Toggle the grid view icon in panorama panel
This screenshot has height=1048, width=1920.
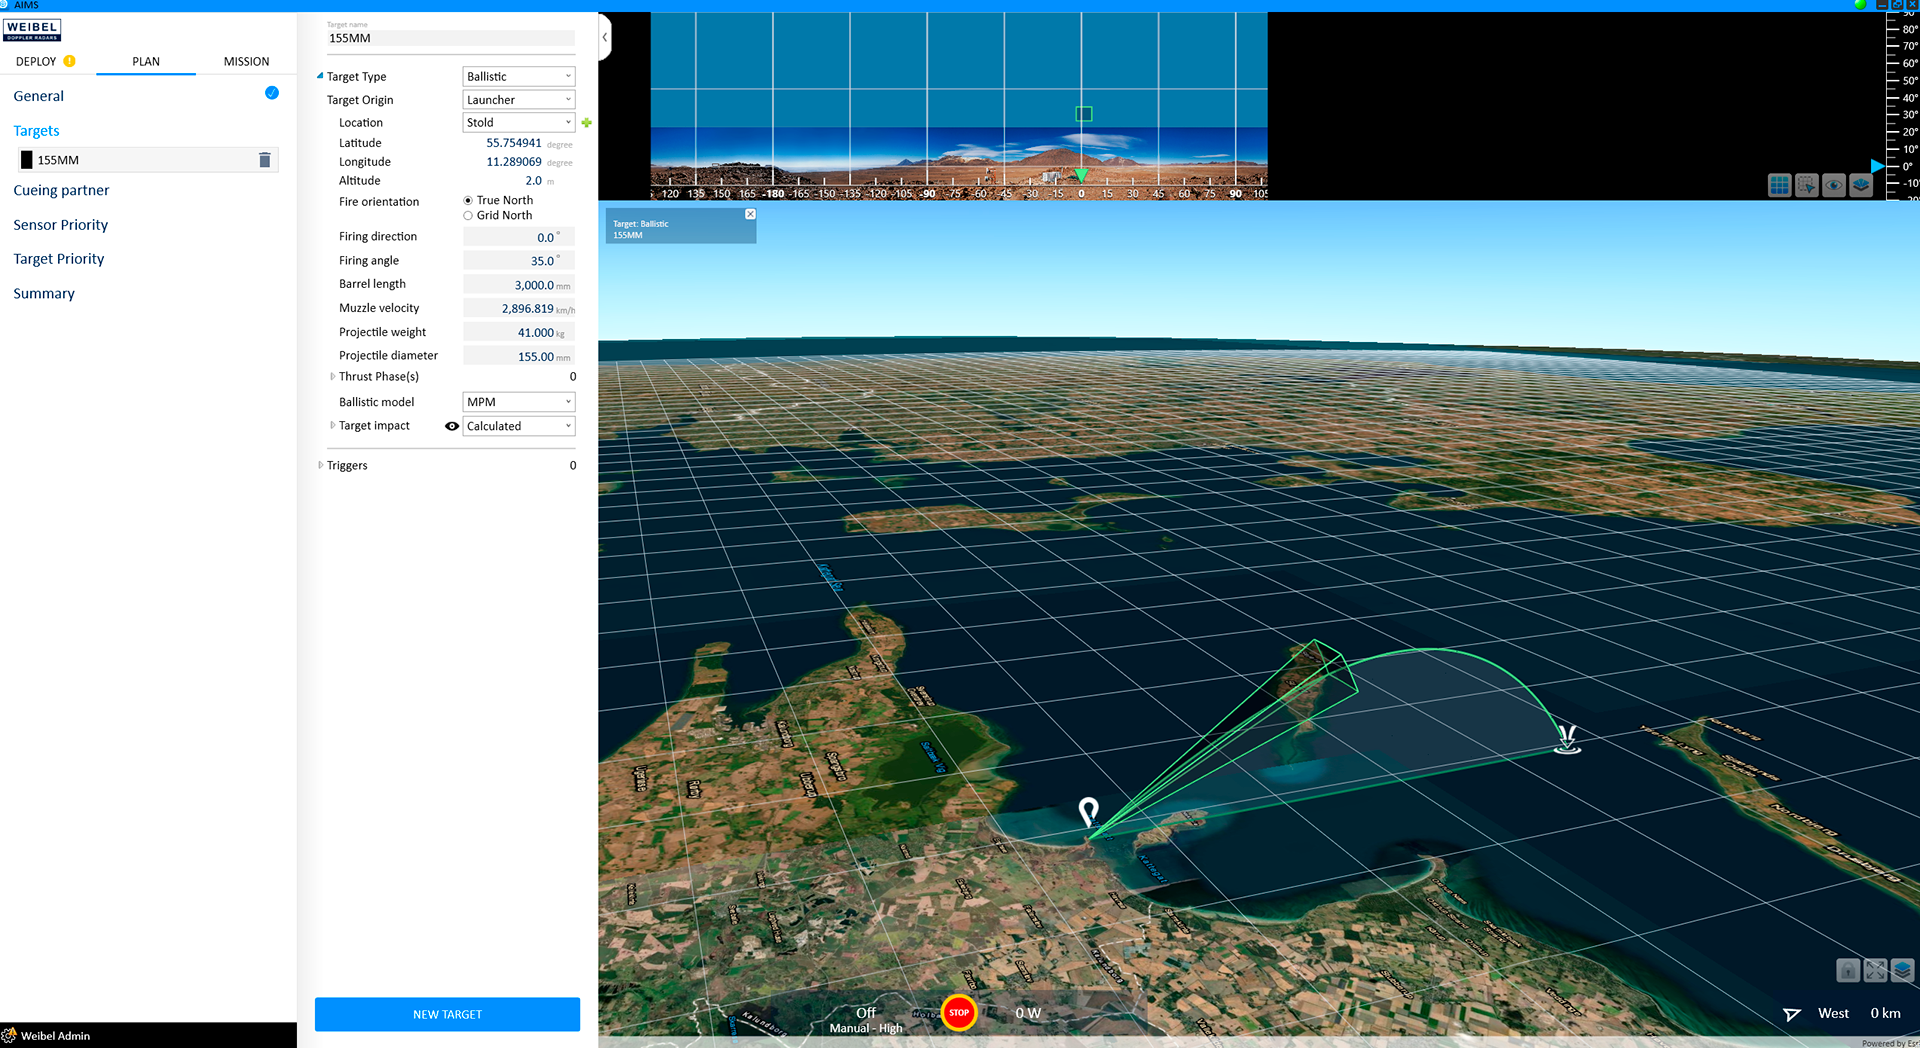1779,185
